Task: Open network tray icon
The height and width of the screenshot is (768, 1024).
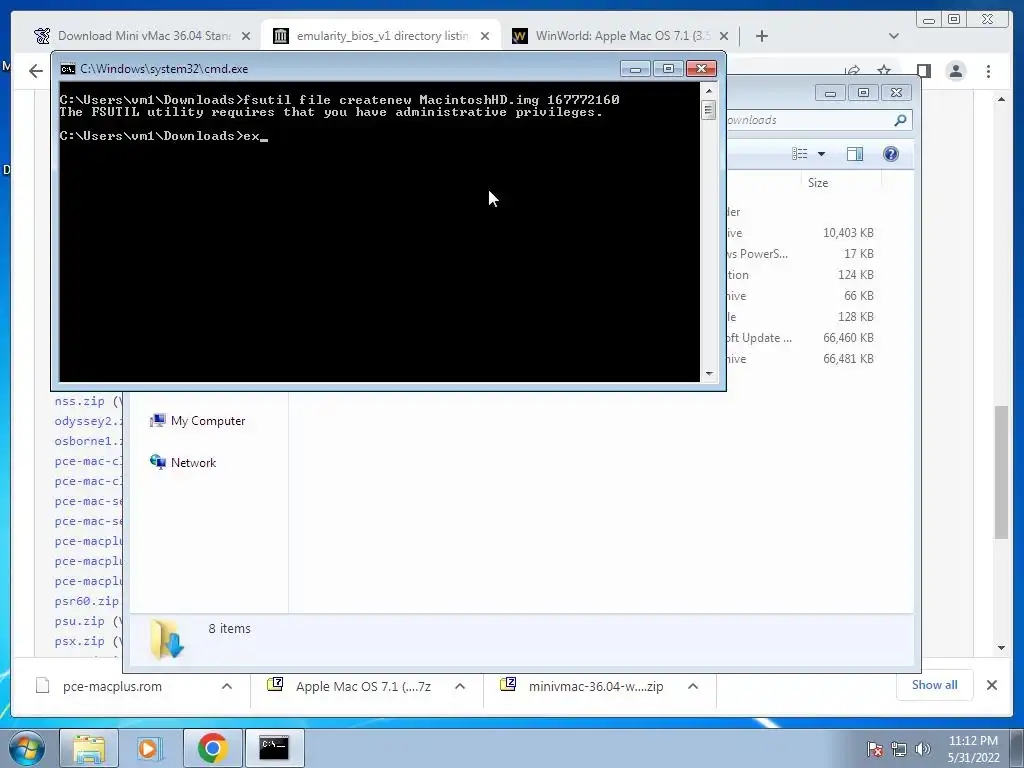Action: click(x=899, y=749)
